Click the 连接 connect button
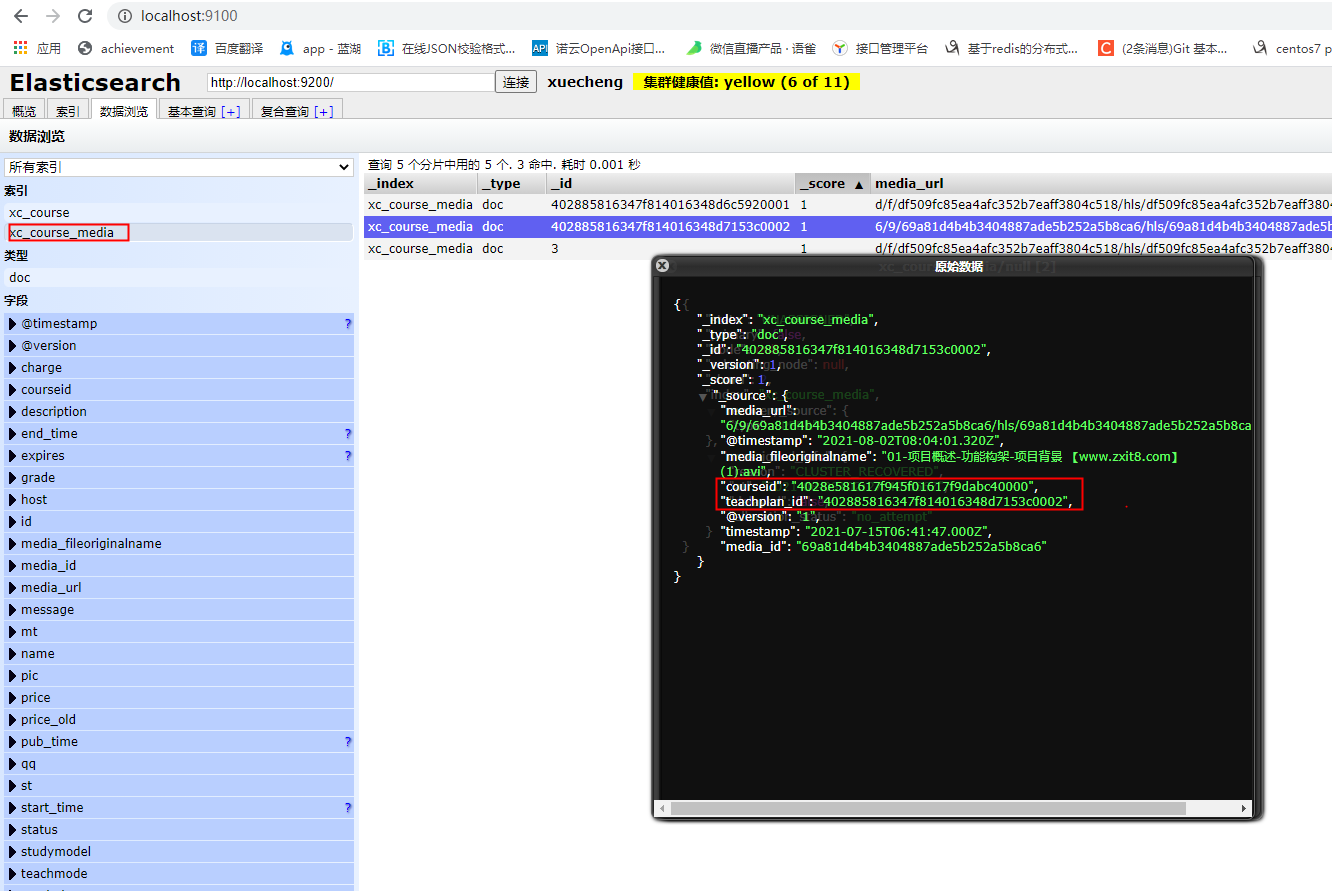Viewport: 1332px width, 891px height. (516, 82)
